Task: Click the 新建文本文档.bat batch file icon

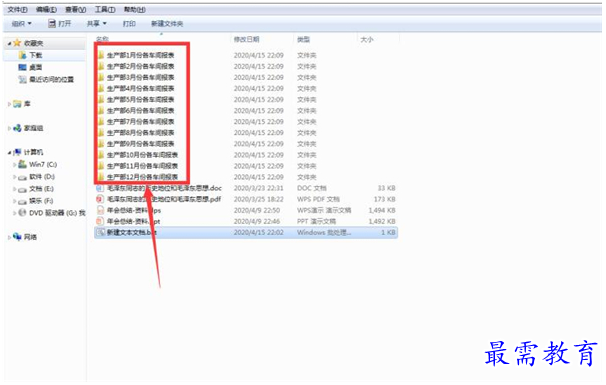Action: (x=100, y=232)
